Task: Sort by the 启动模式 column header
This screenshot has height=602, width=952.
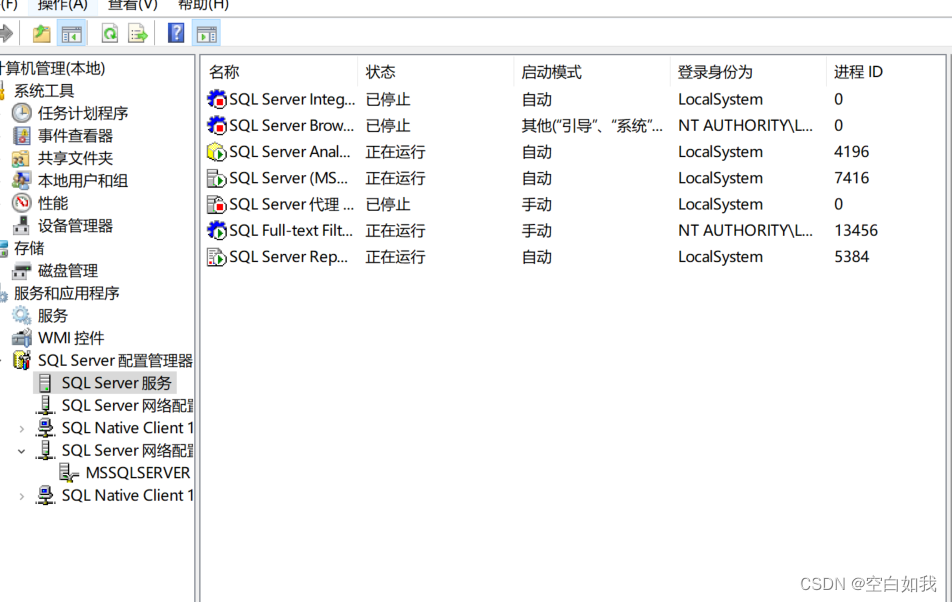Action: [x=552, y=73]
